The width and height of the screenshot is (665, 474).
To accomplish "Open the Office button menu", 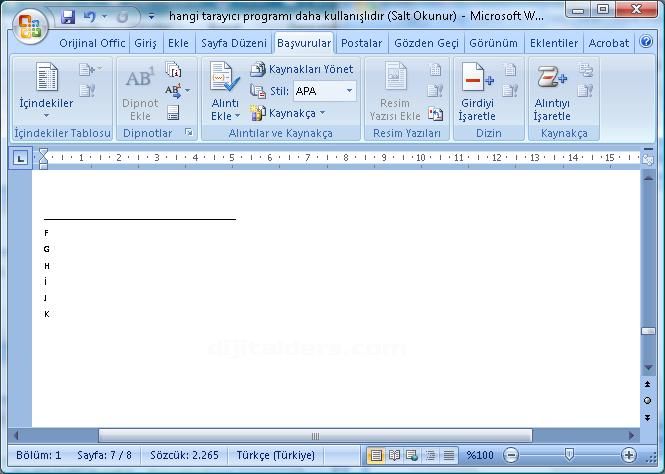I will pyautogui.click(x=30, y=27).
